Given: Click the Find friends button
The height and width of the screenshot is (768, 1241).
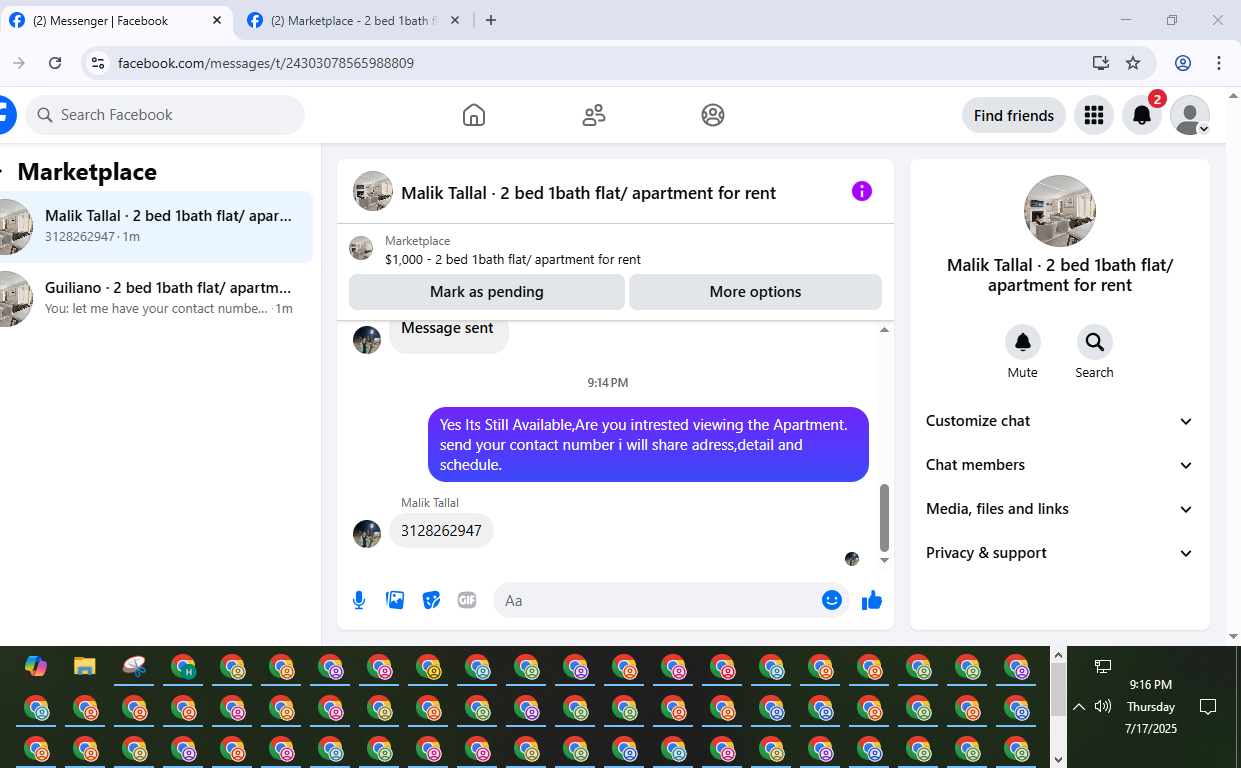Looking at the screenshot, I should point(1014,115).
